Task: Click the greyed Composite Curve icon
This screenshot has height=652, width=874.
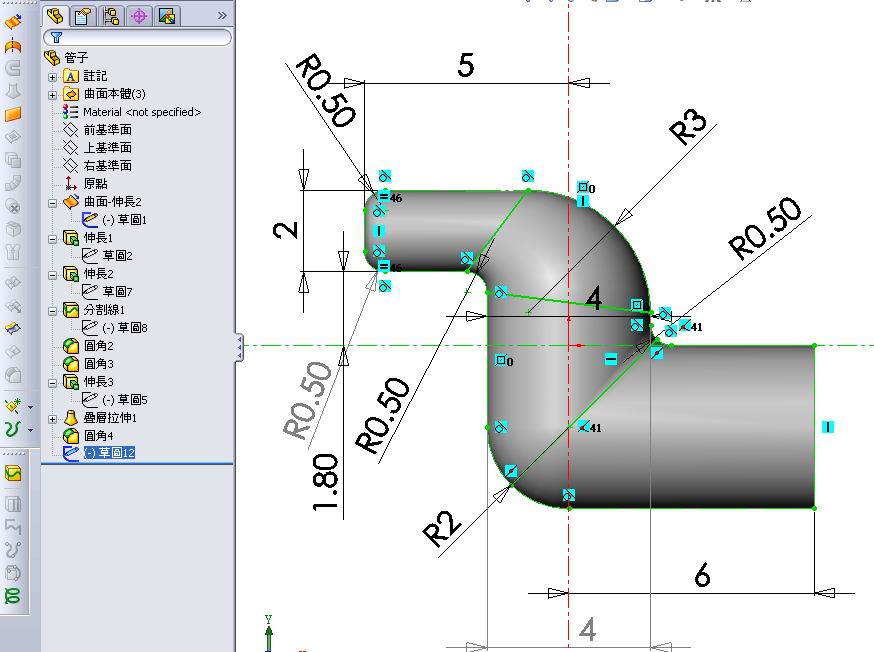Action: tap(13, 527)
